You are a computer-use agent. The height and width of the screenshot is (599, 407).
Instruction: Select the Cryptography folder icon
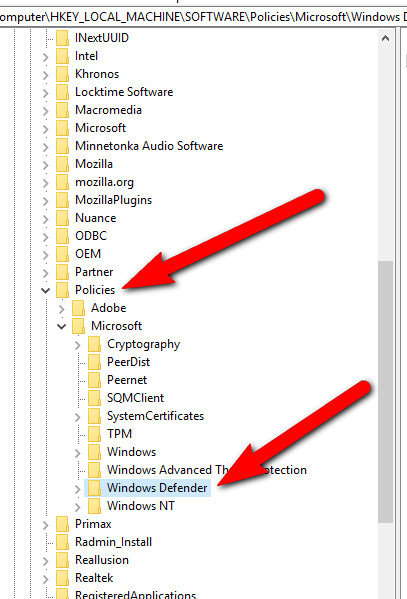[x=94, y=344]
